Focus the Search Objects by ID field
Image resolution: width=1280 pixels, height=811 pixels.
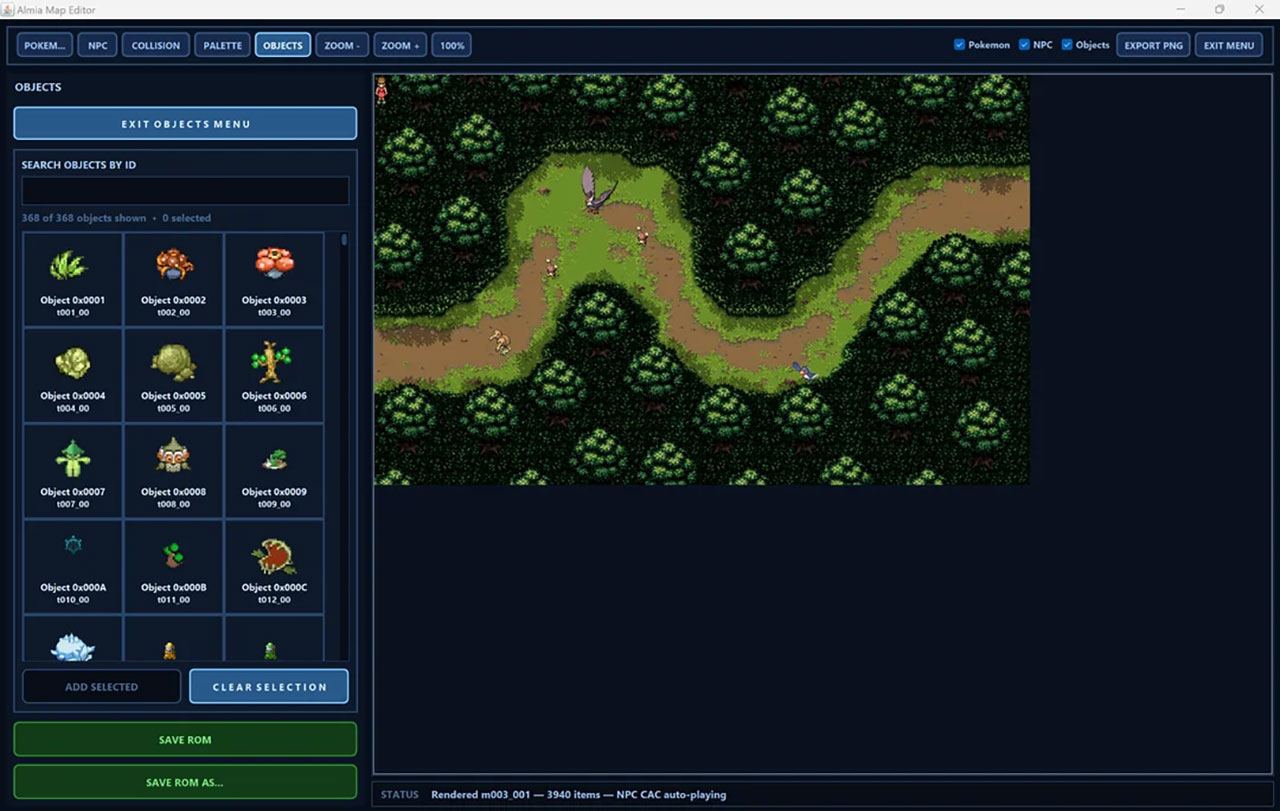click(x=185, y=191)
